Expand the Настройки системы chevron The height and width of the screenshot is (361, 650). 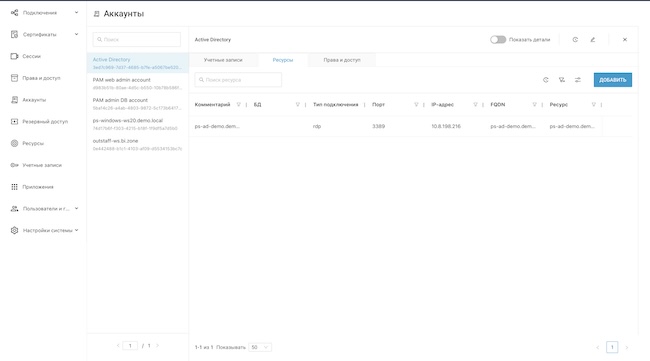tap(76, 230)
